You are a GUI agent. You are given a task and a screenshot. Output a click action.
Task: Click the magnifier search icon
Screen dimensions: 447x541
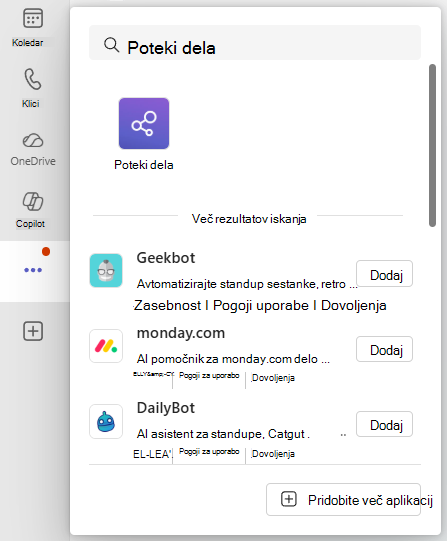point(111,45)
